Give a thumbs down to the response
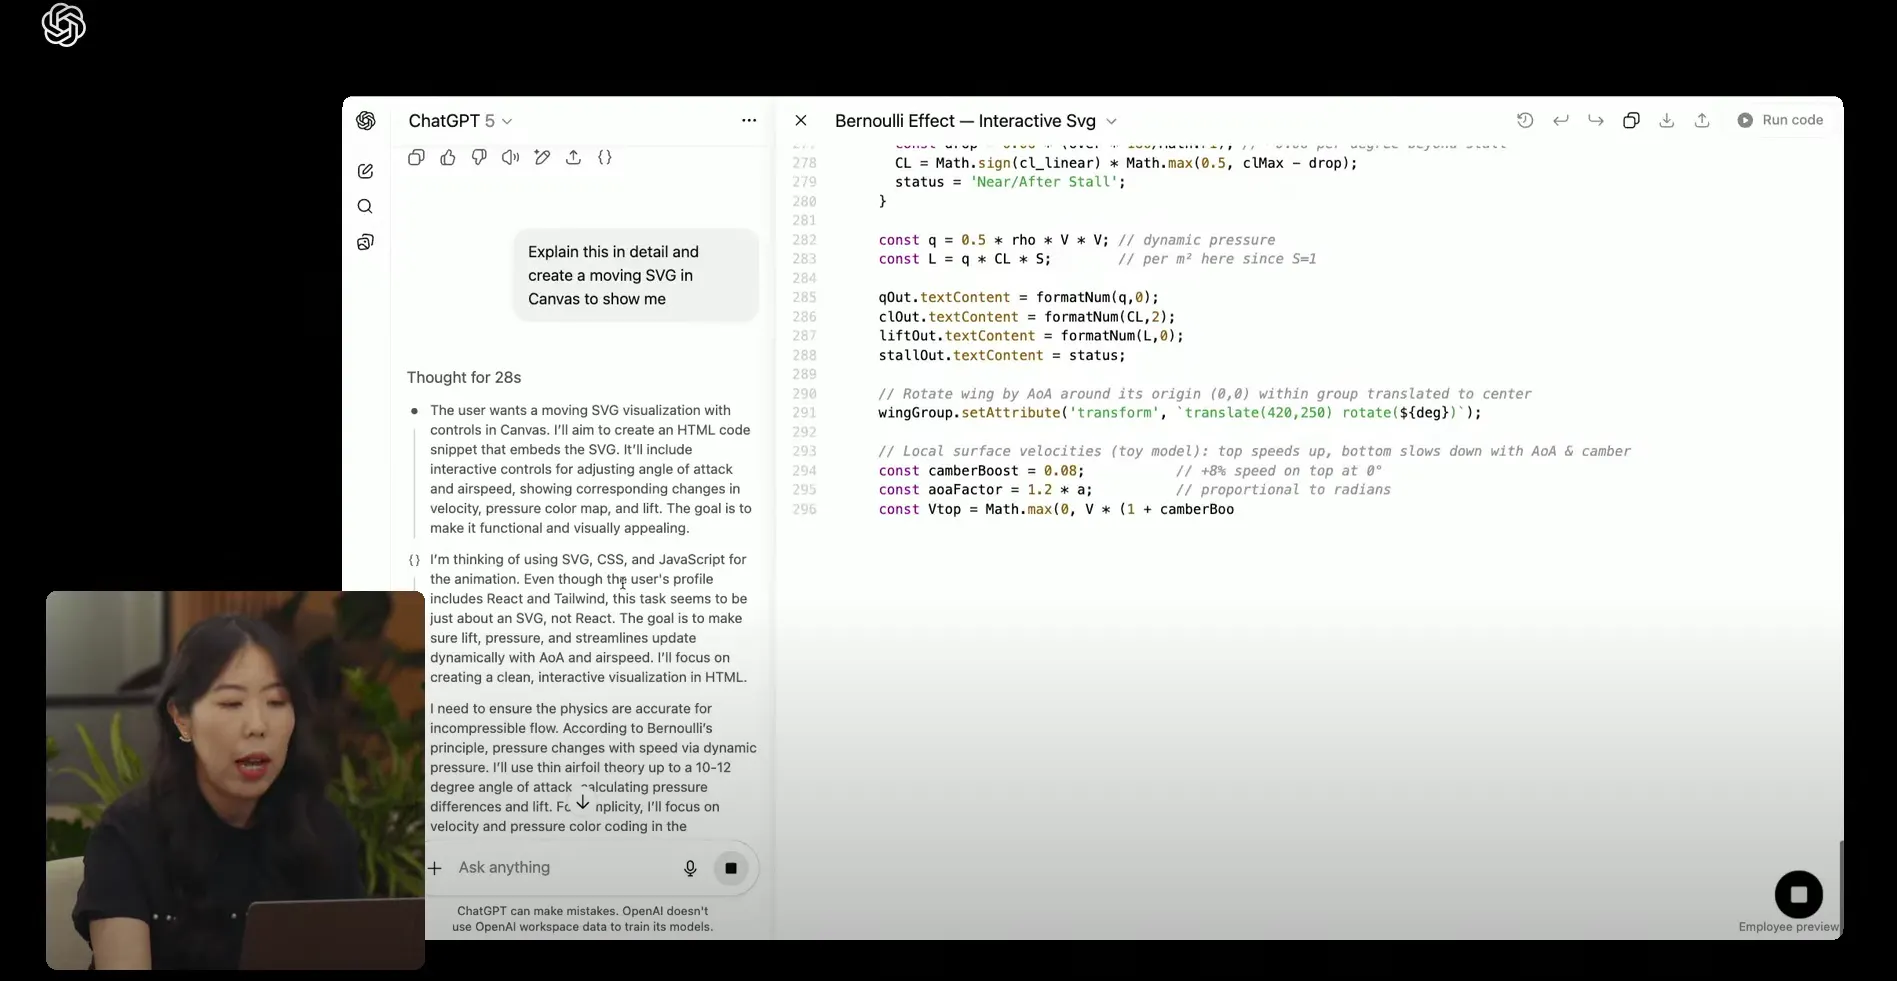This screenshot has height=981, width=1897. 479,157
